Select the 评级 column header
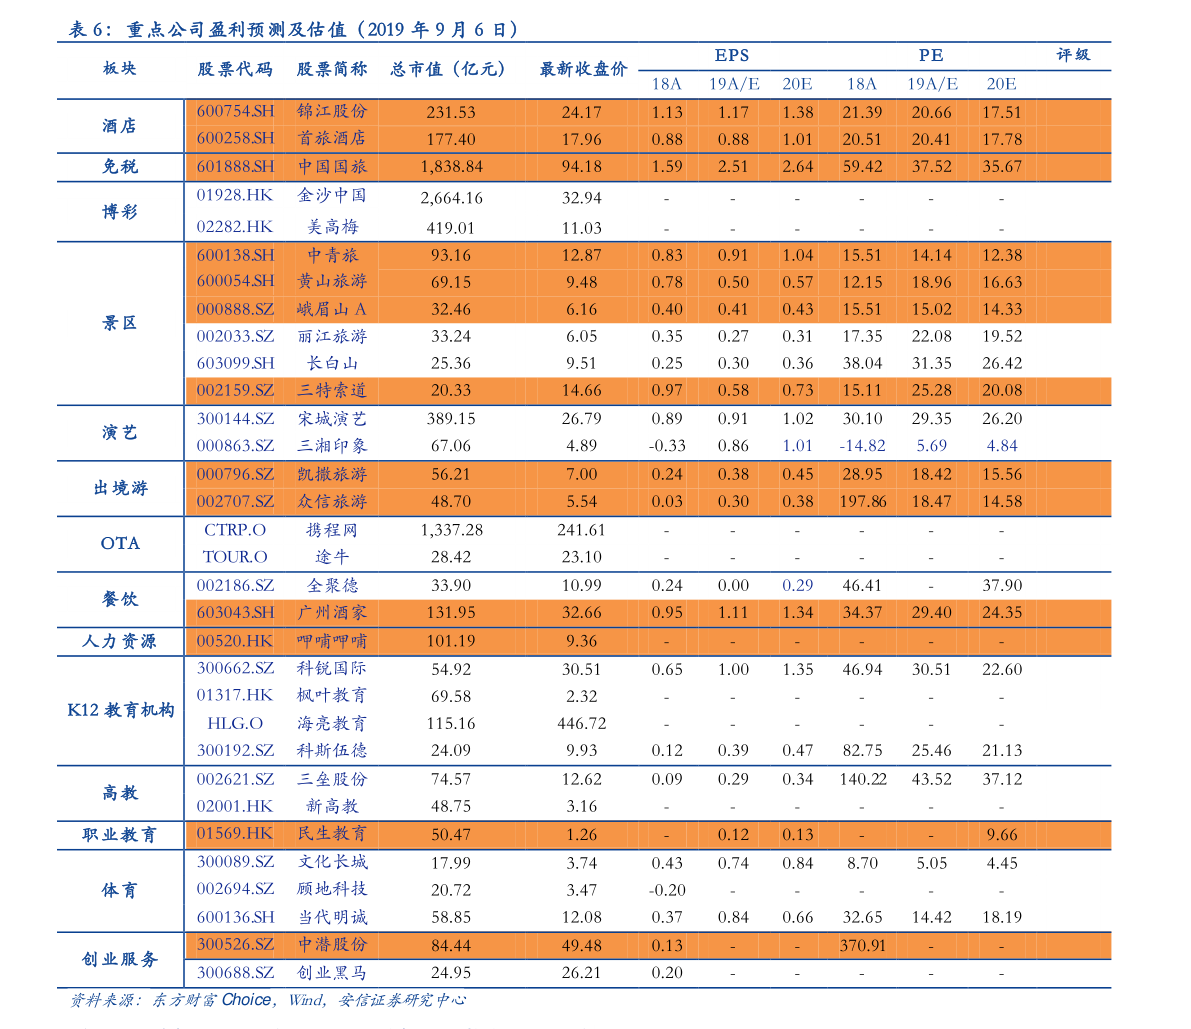Screen dimensions: 1191x1029 click(x=1073, y=55)
